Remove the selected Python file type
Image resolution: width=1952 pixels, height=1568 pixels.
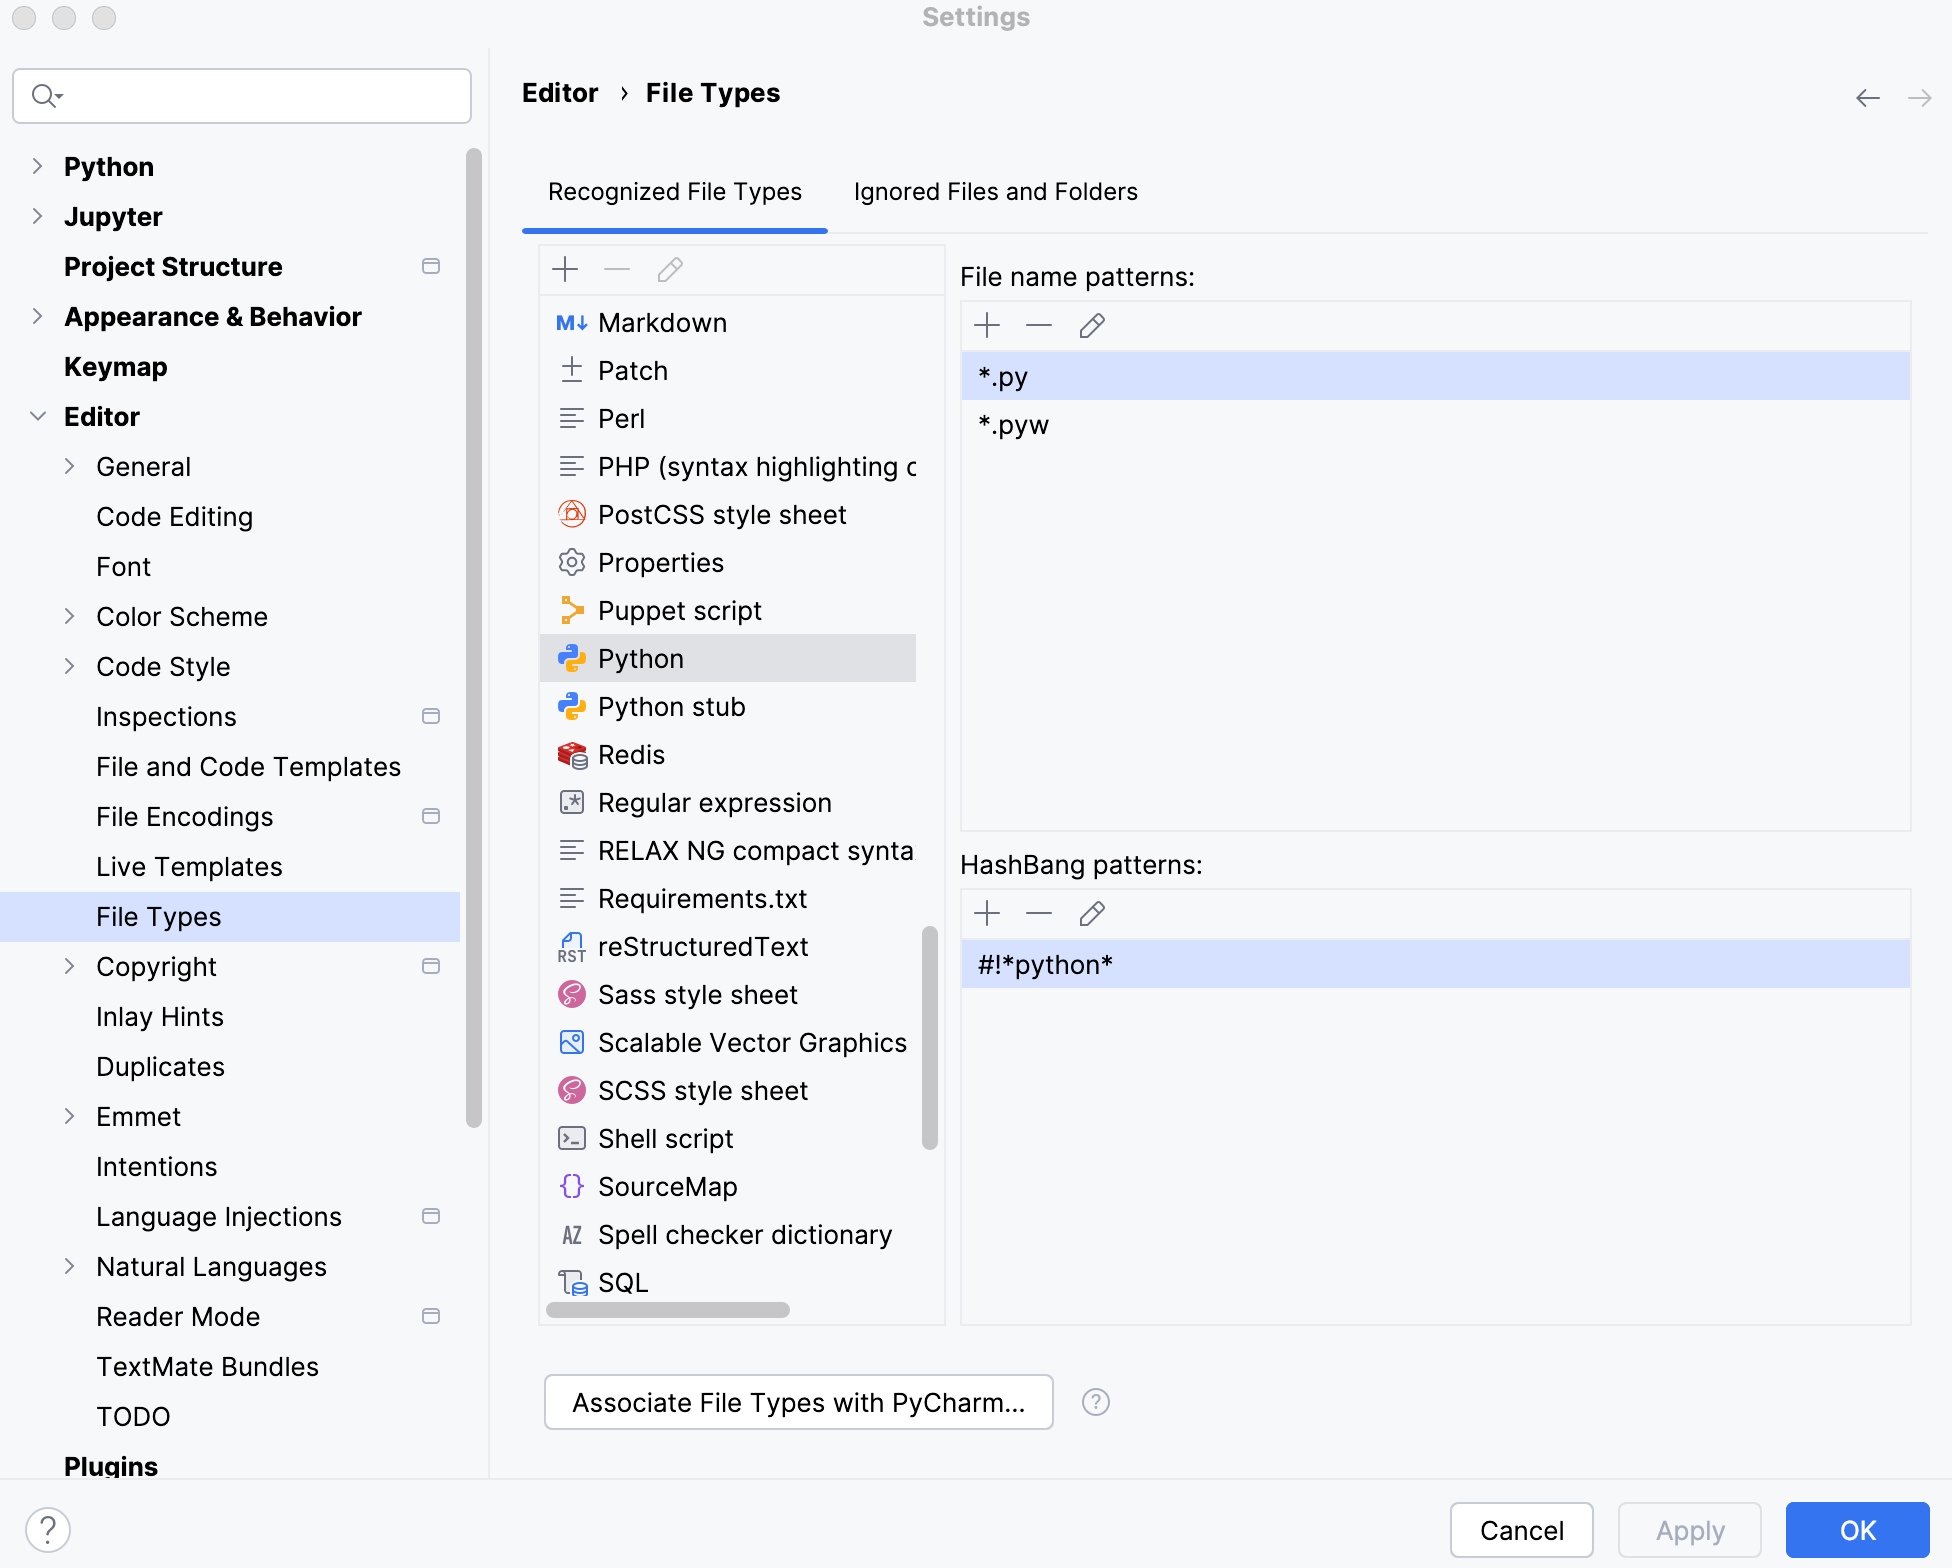pyautogui.click(x=617, y=269)
